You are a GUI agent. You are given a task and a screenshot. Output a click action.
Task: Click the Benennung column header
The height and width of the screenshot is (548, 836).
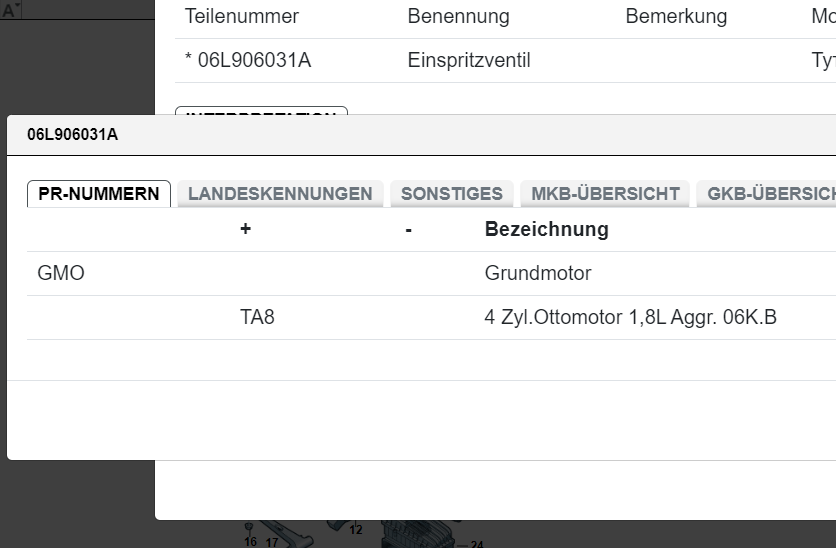click(x=458, y=17)
